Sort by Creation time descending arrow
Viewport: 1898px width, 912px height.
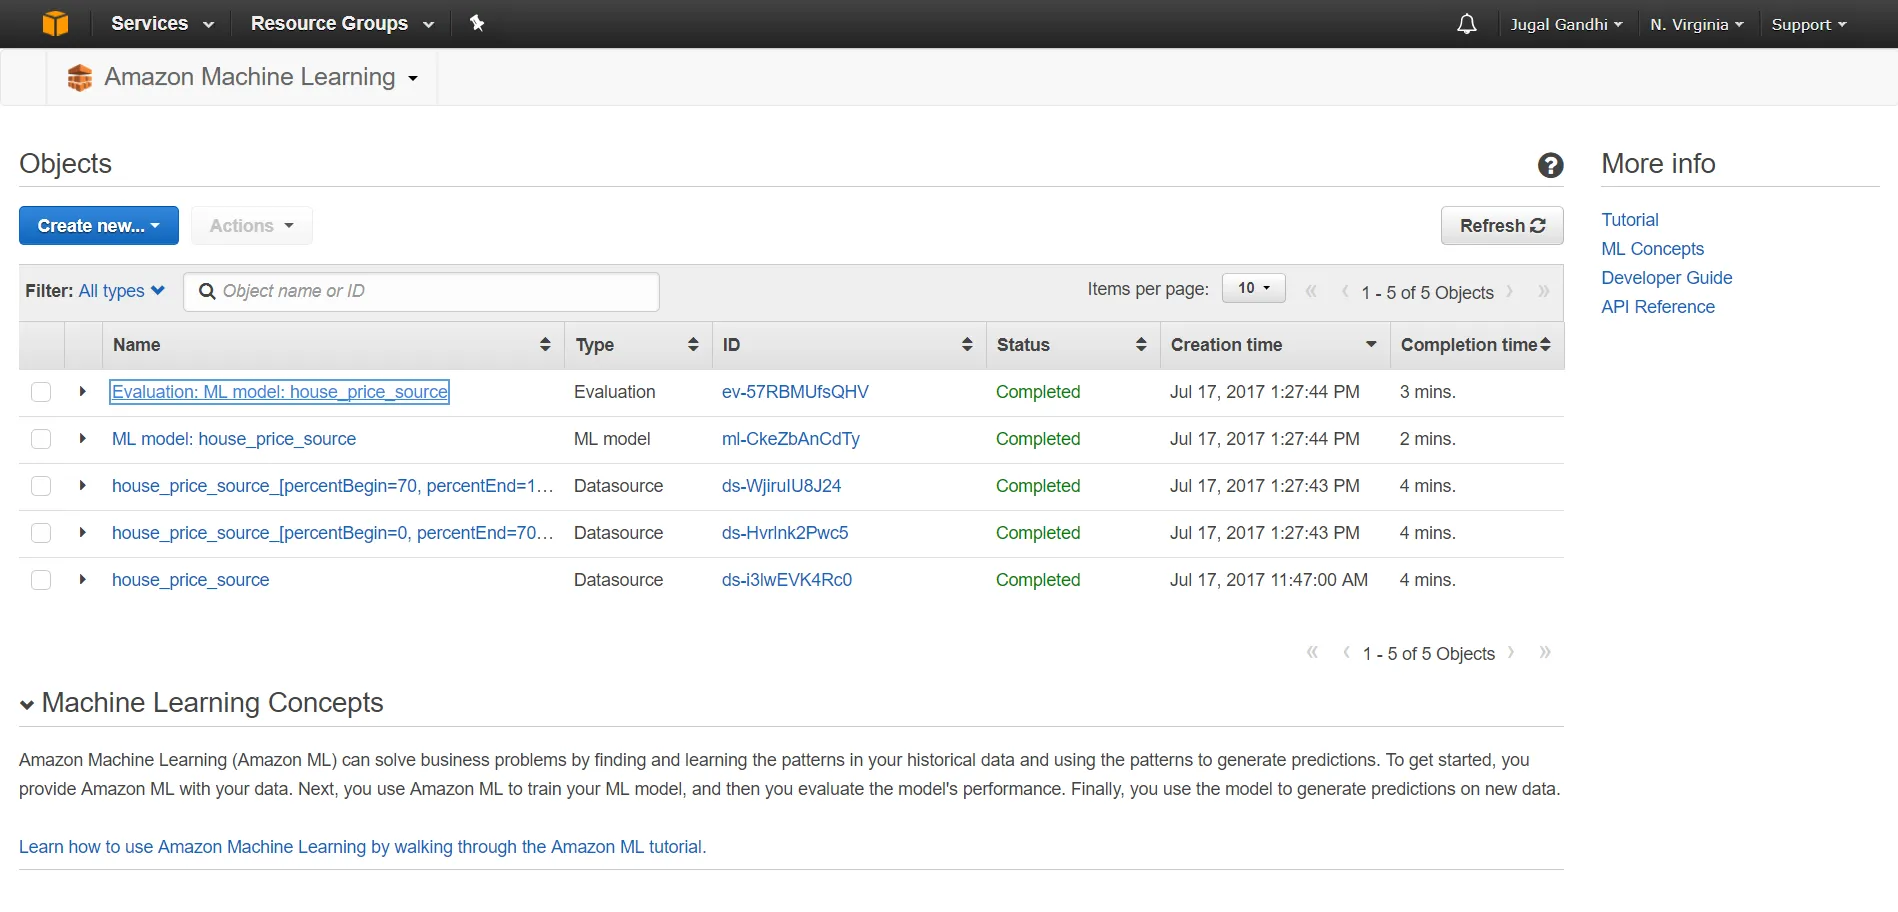pyautogui.click(x=1371, y=344)
